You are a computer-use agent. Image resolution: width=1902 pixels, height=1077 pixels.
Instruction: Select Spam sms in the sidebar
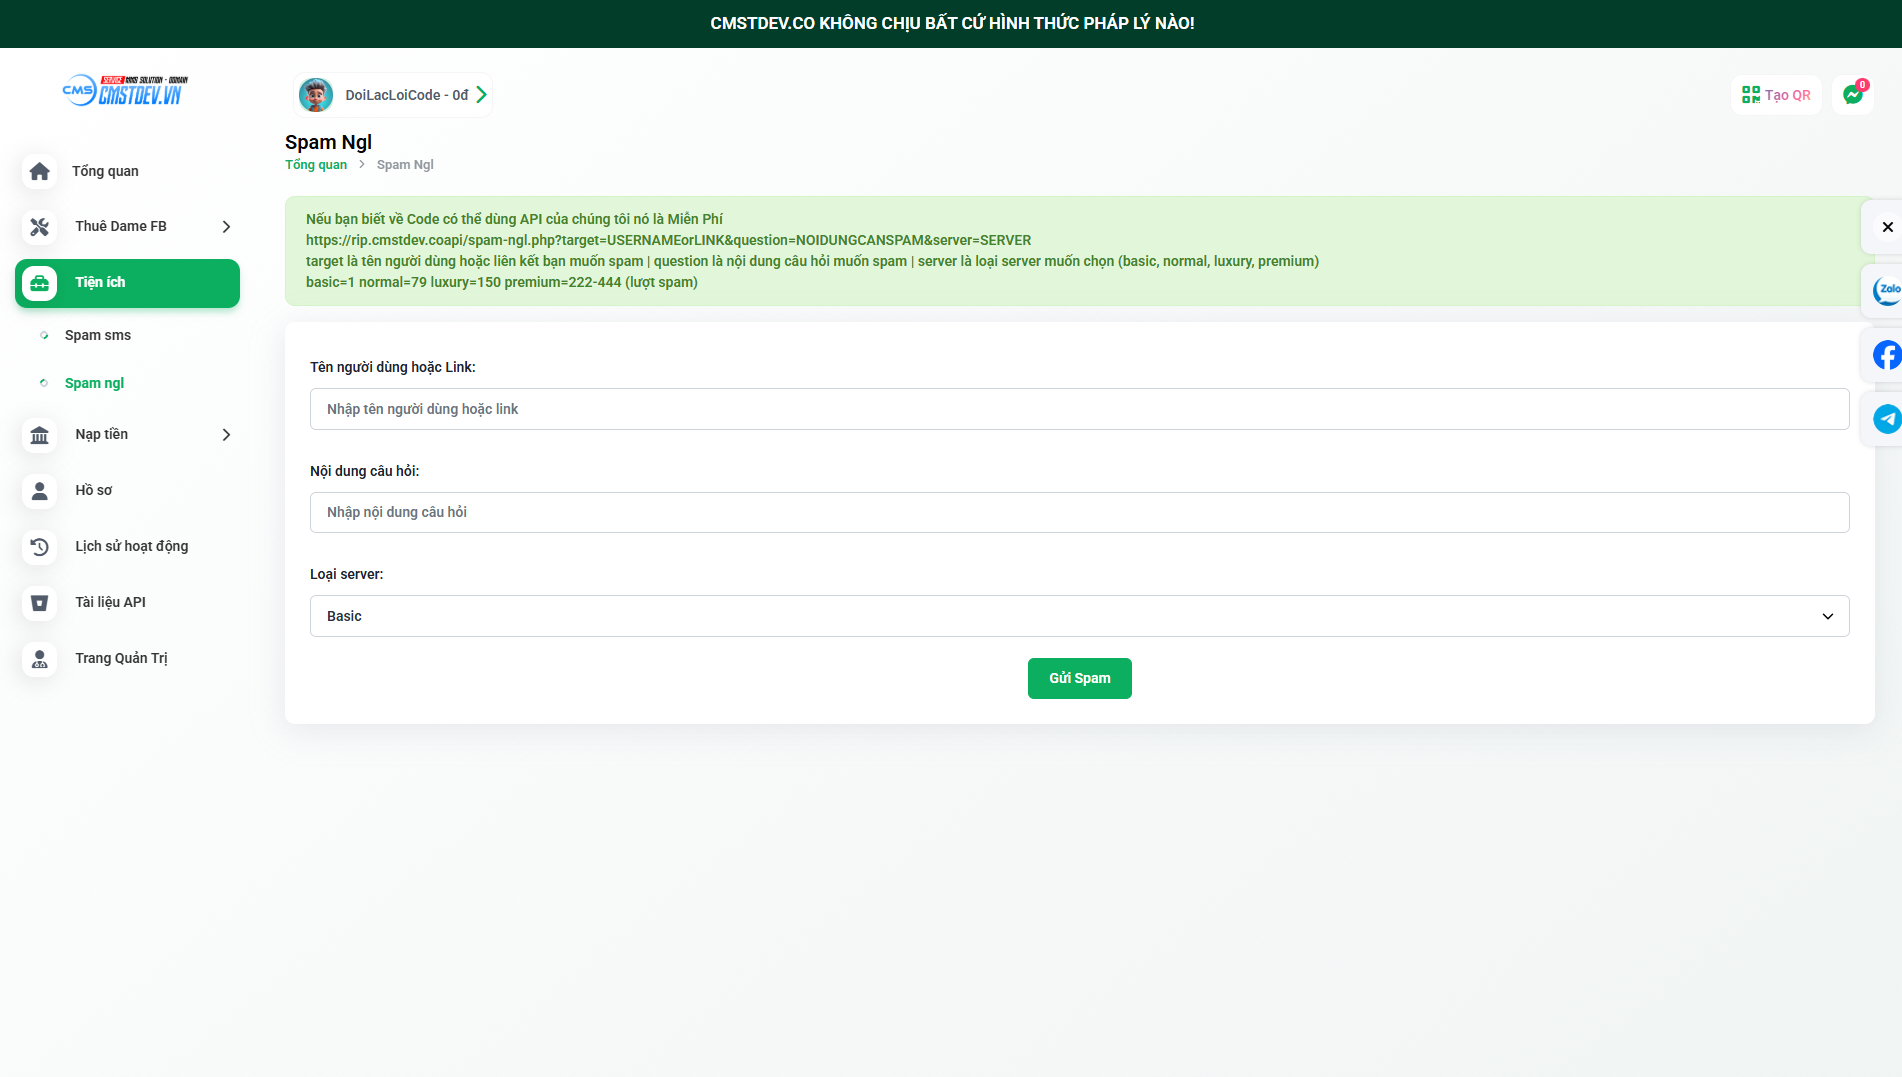coord(98,335)
